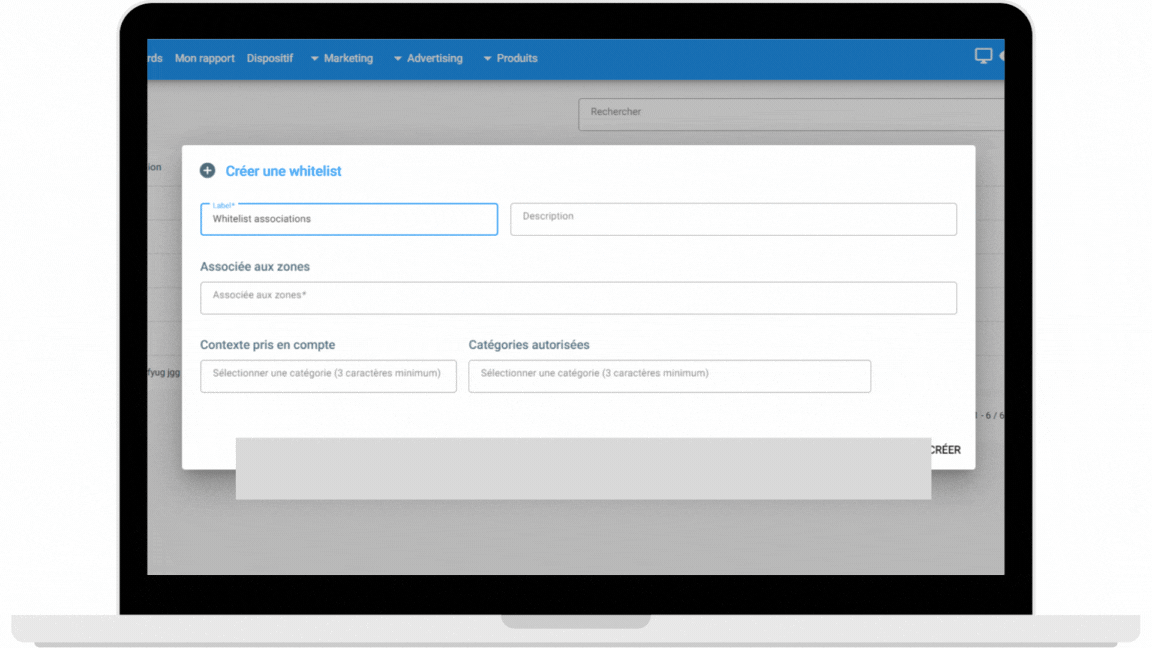Open the Mon rapport menu item

pyautogui.click(x=204, y=58)
